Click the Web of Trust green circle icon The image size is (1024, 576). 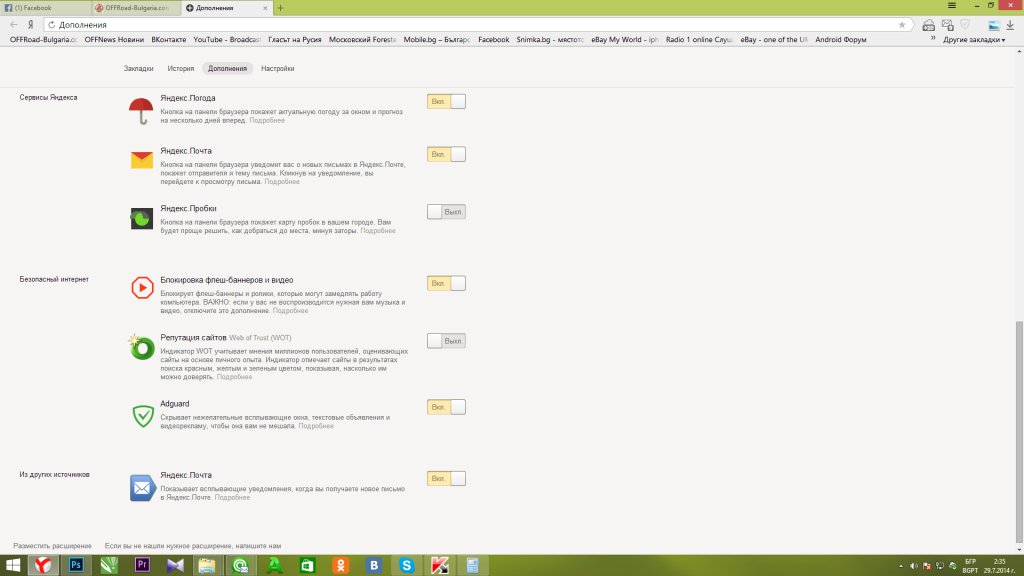click(x=141, y=347)
